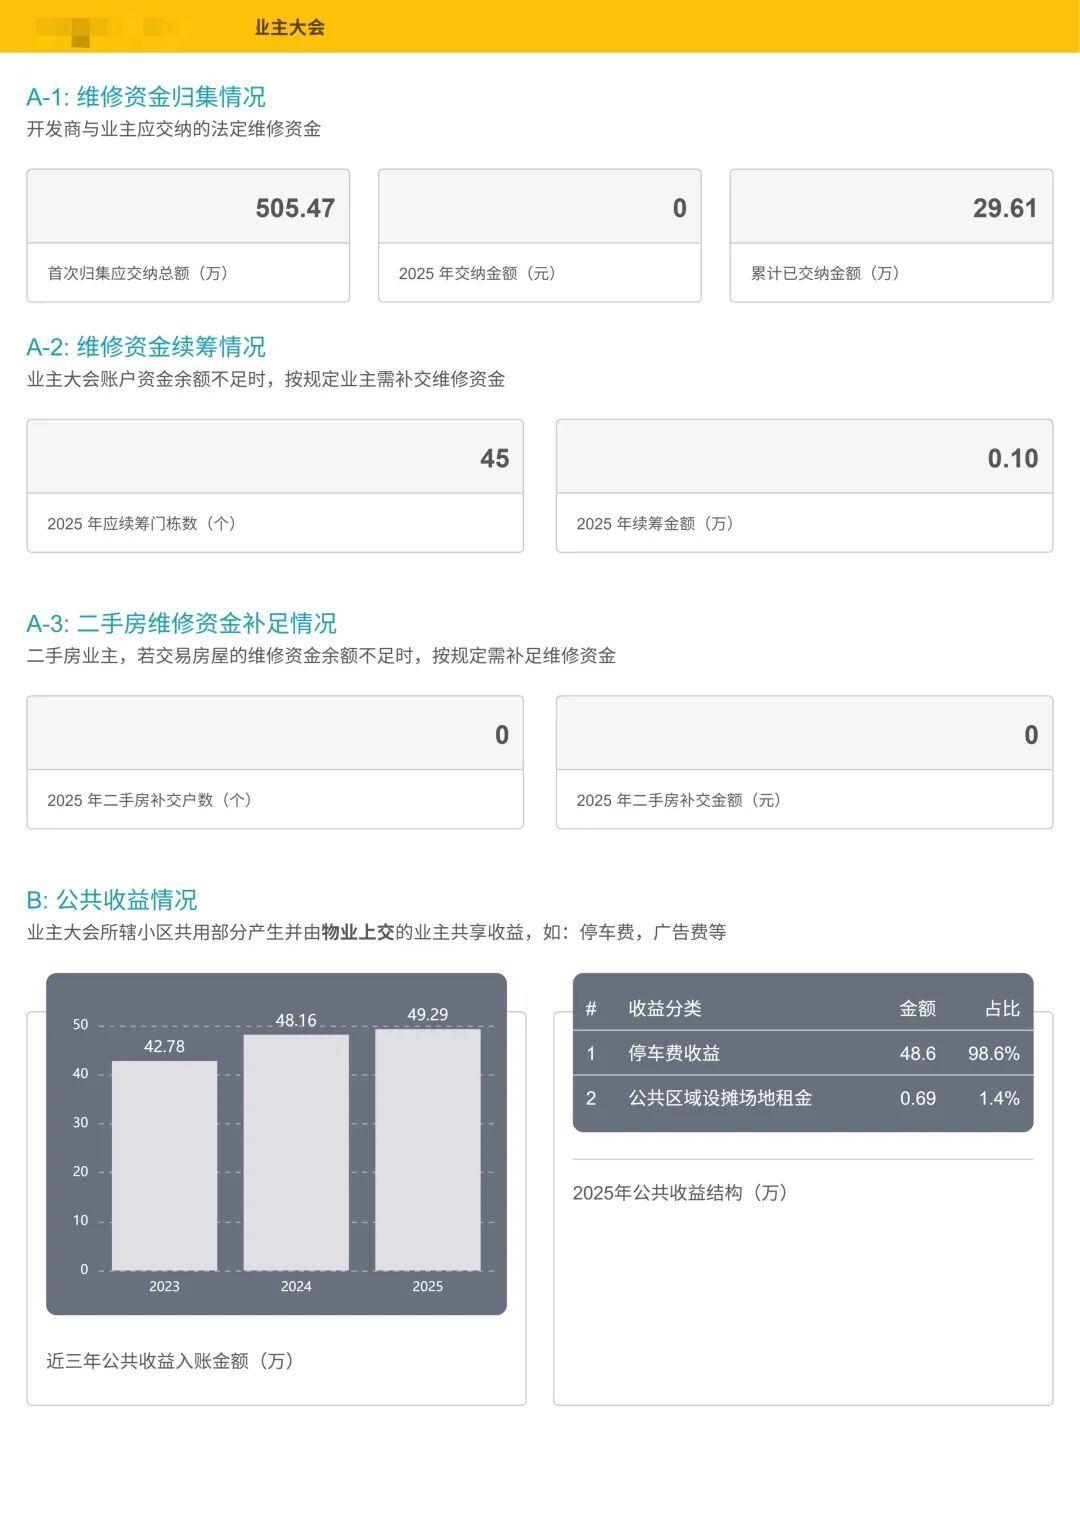Select the 2025 年二手房补交金额 card
Viewport: 1080px width, 1527px height.
tap(804, 762)
